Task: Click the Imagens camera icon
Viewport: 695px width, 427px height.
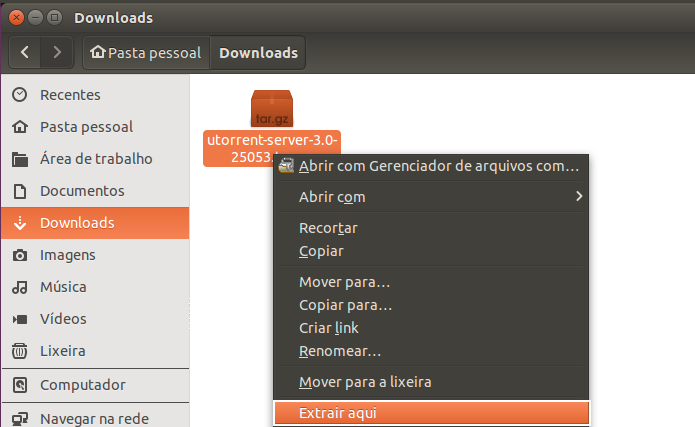Action: 20,255
